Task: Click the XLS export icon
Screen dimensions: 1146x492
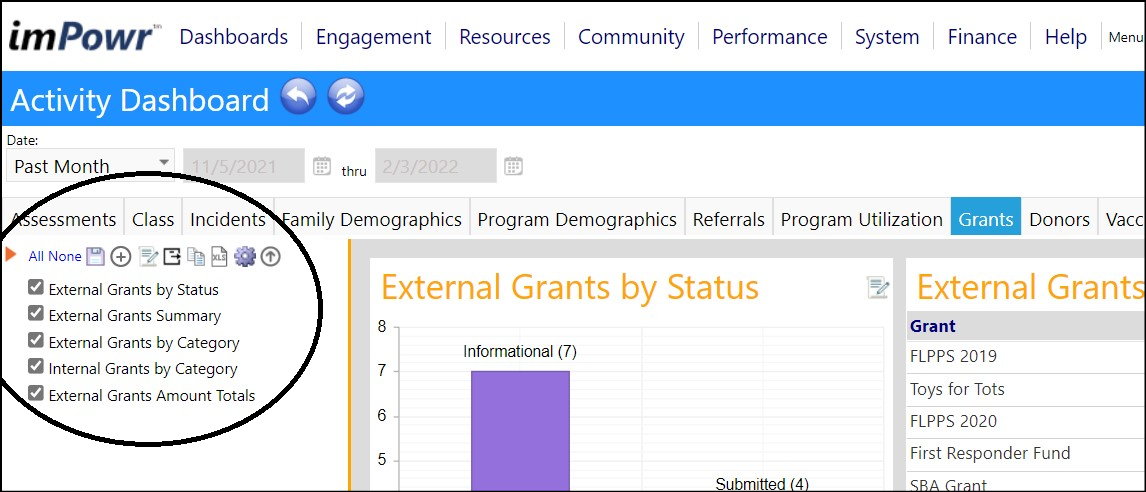Action: [x=219, y=257]
